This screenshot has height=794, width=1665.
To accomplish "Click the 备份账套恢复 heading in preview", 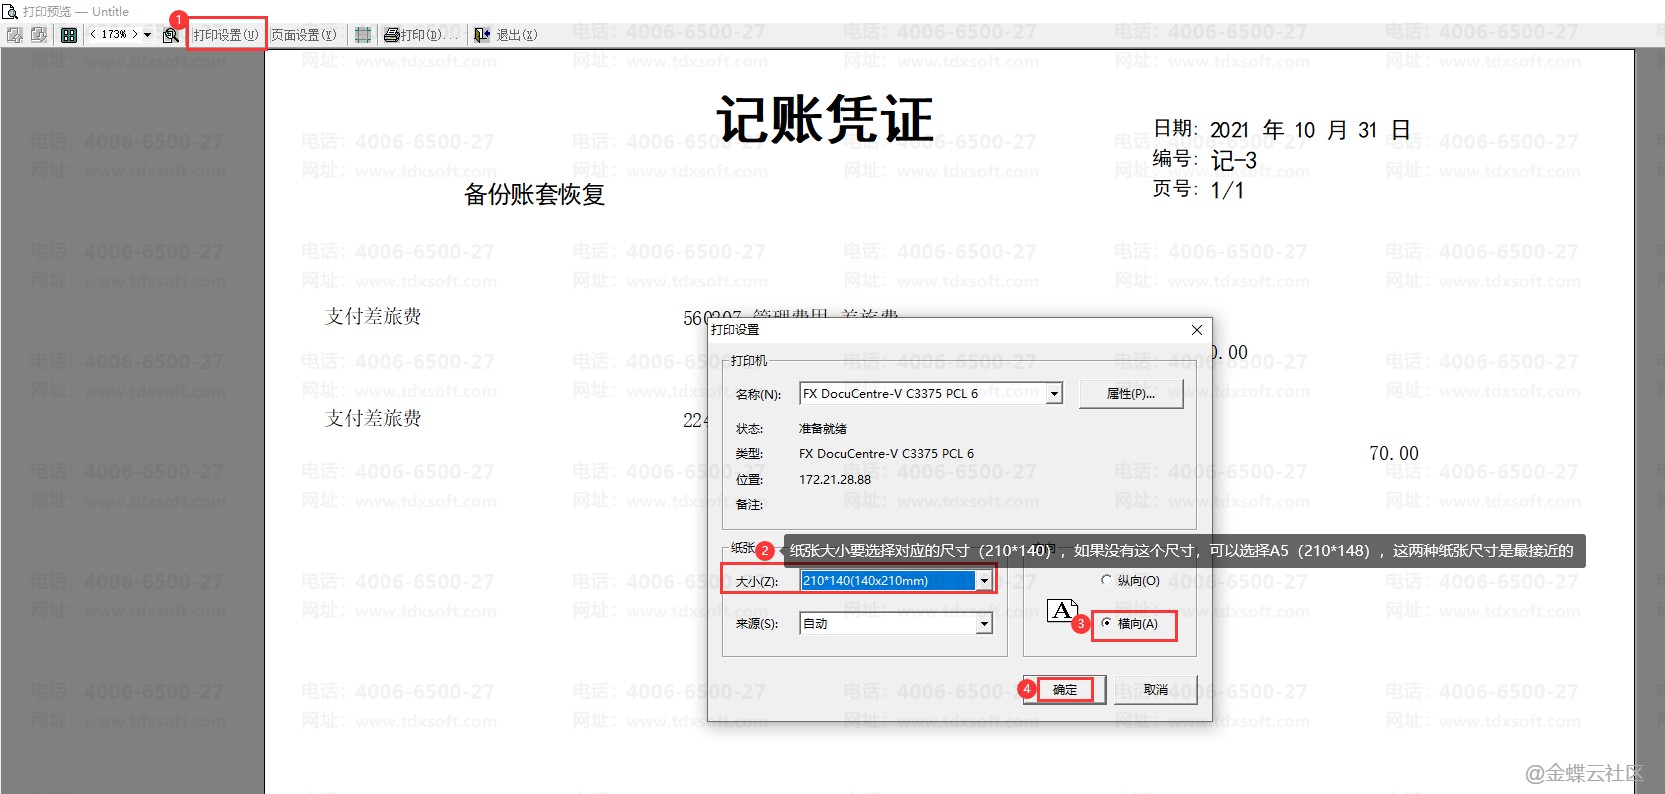I will (x=535, y=194).
